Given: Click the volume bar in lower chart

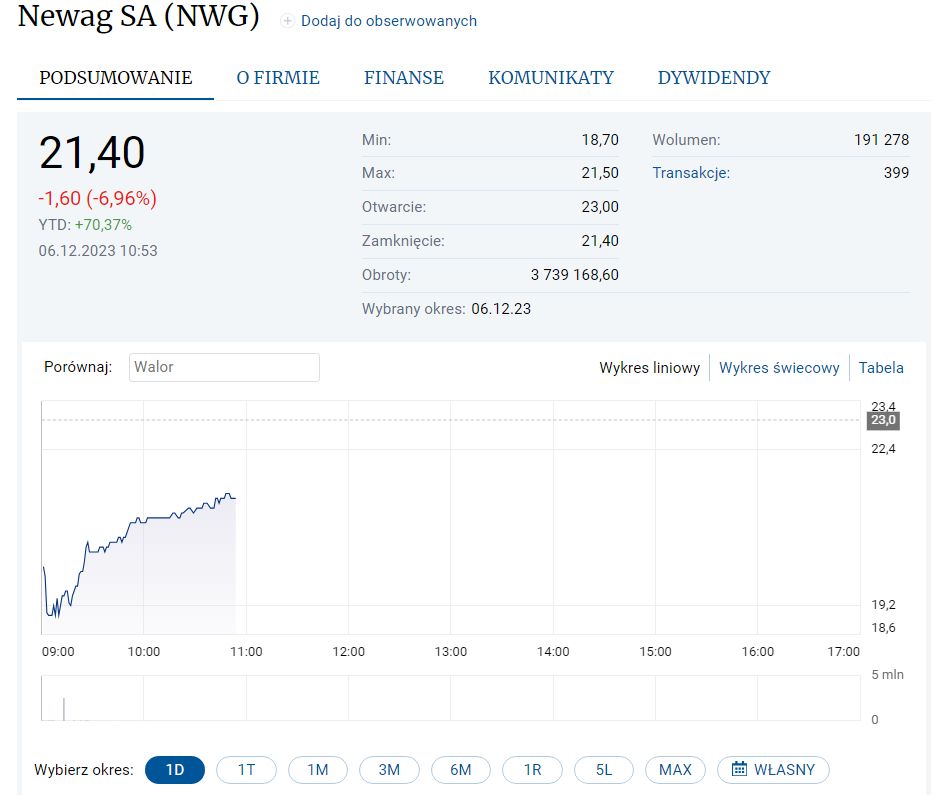Looking at the screenshot, I should pos(64,709).
